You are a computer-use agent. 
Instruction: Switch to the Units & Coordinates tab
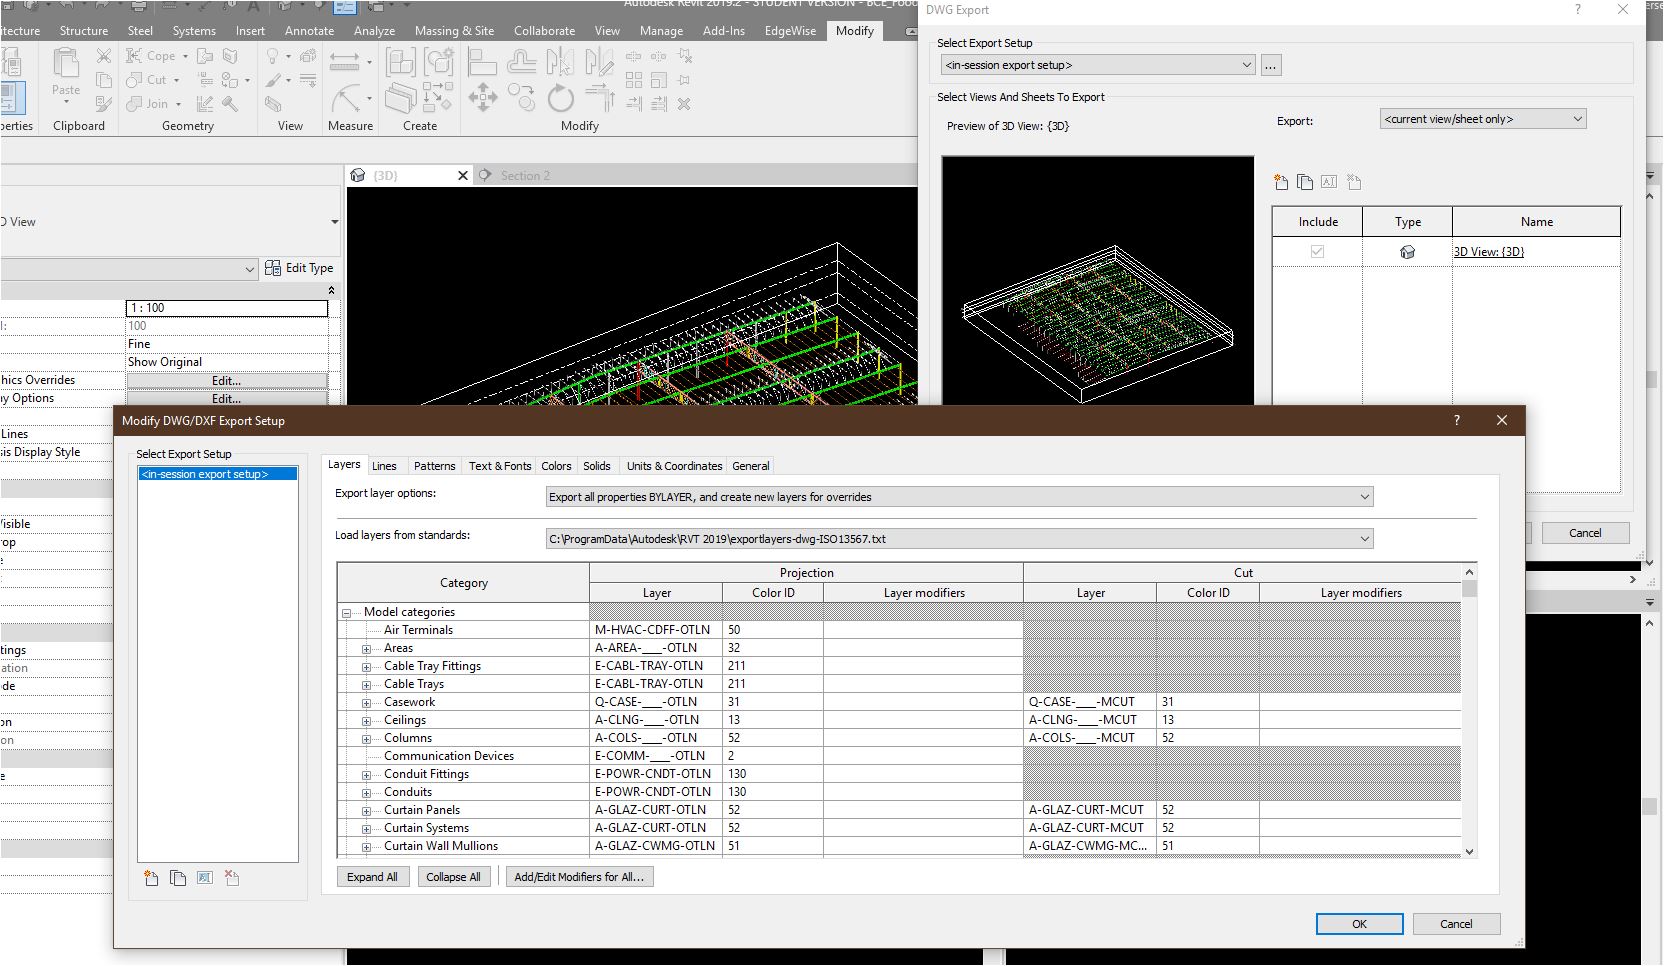[x=674, y=466]
